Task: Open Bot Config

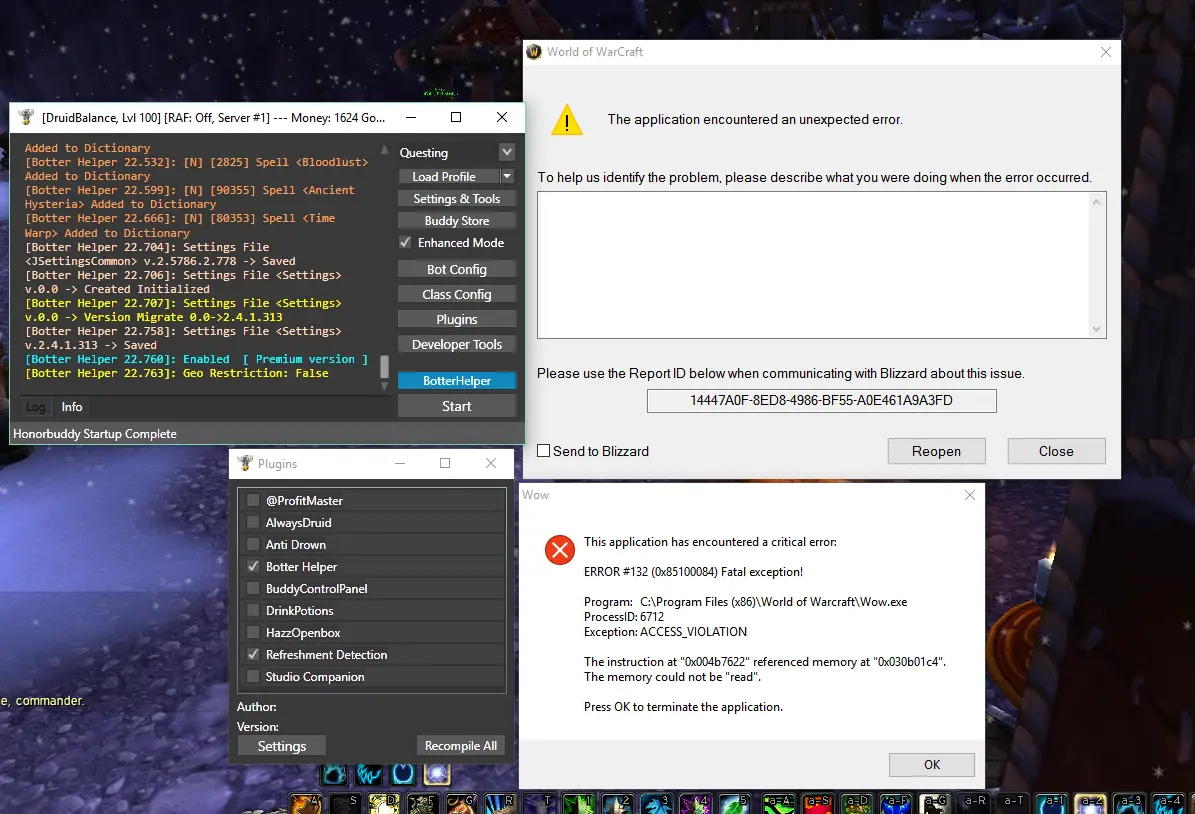Action: (x=457, y=269)
